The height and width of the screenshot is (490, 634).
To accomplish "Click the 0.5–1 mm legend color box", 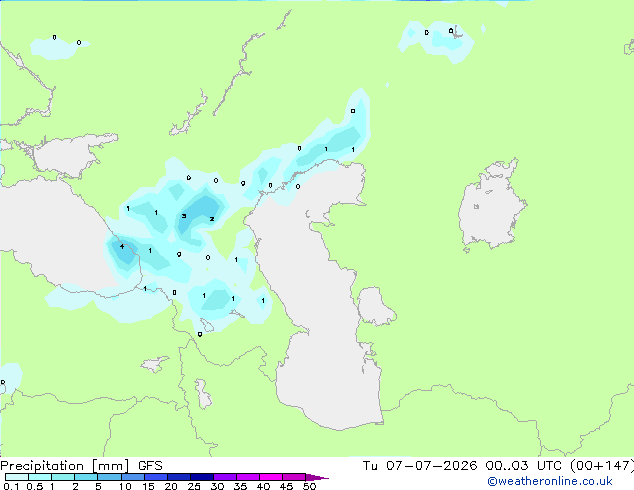I will [x=40, y=477].
